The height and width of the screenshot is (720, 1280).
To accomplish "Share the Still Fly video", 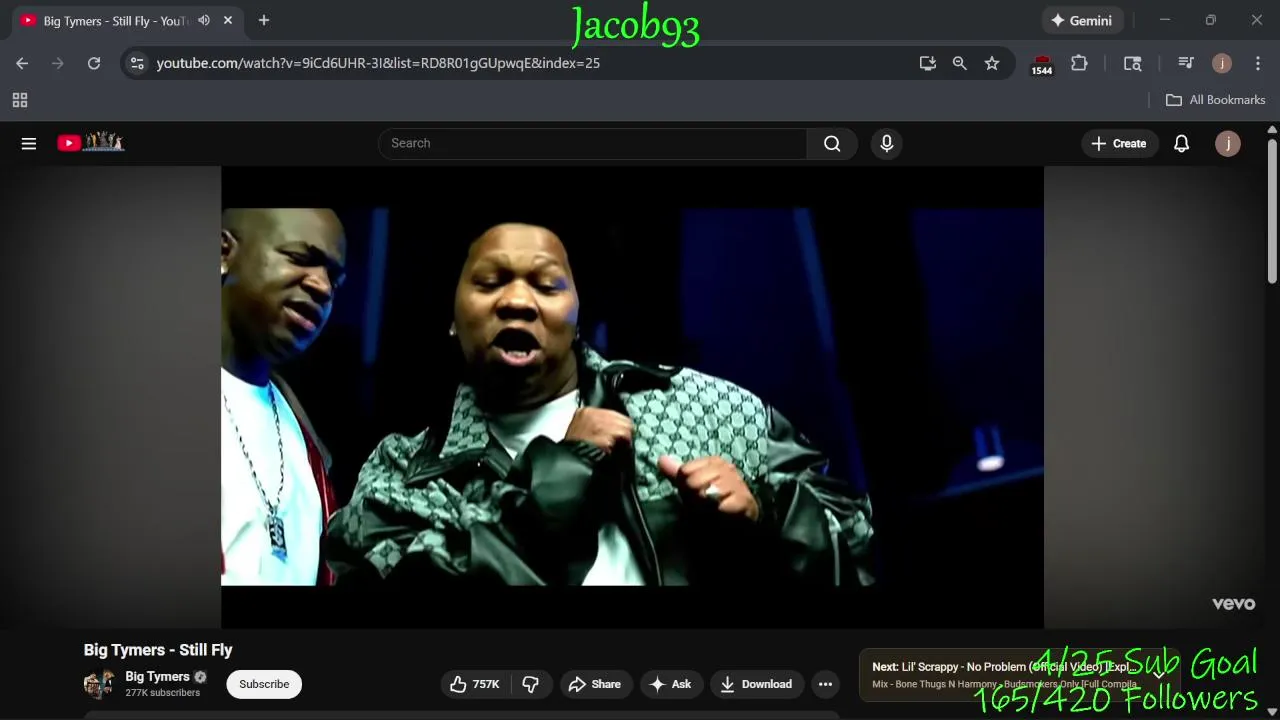I will point(596,684).
